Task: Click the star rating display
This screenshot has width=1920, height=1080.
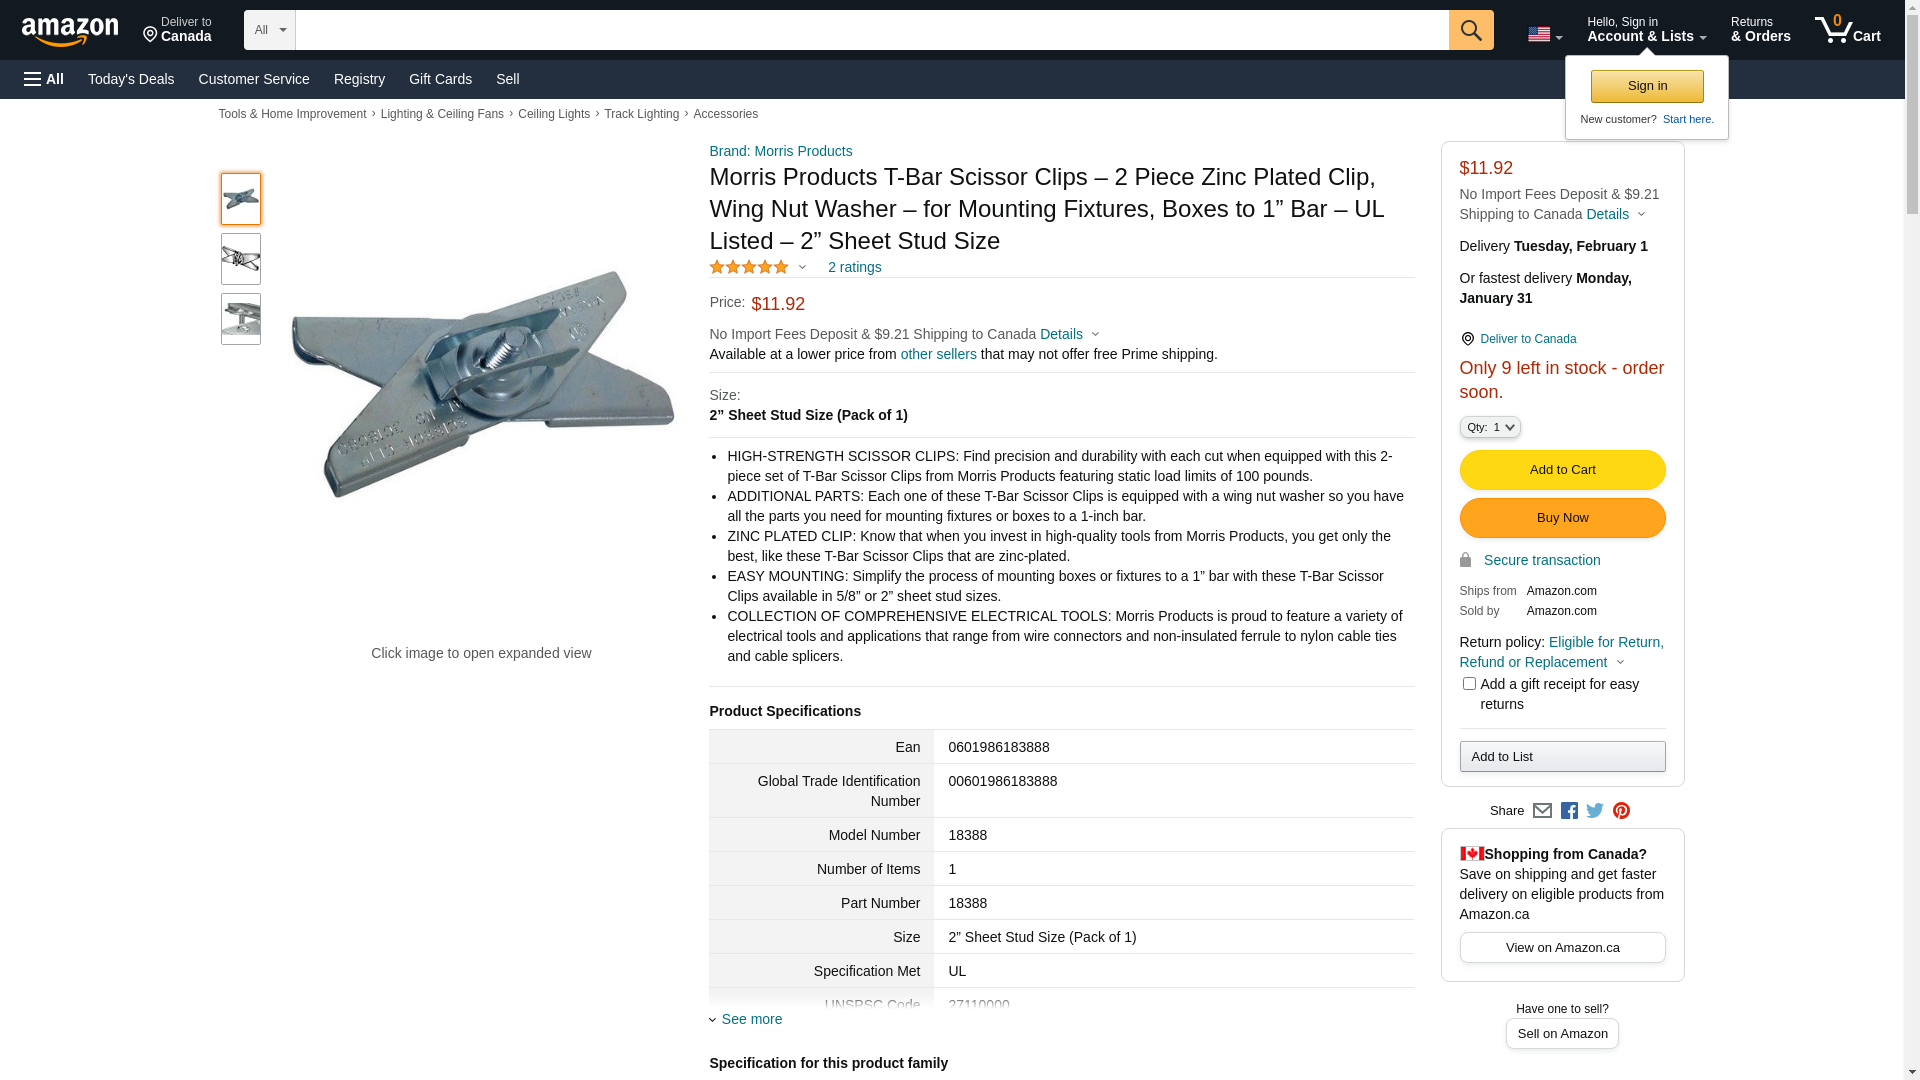Action: click(750, 267)
